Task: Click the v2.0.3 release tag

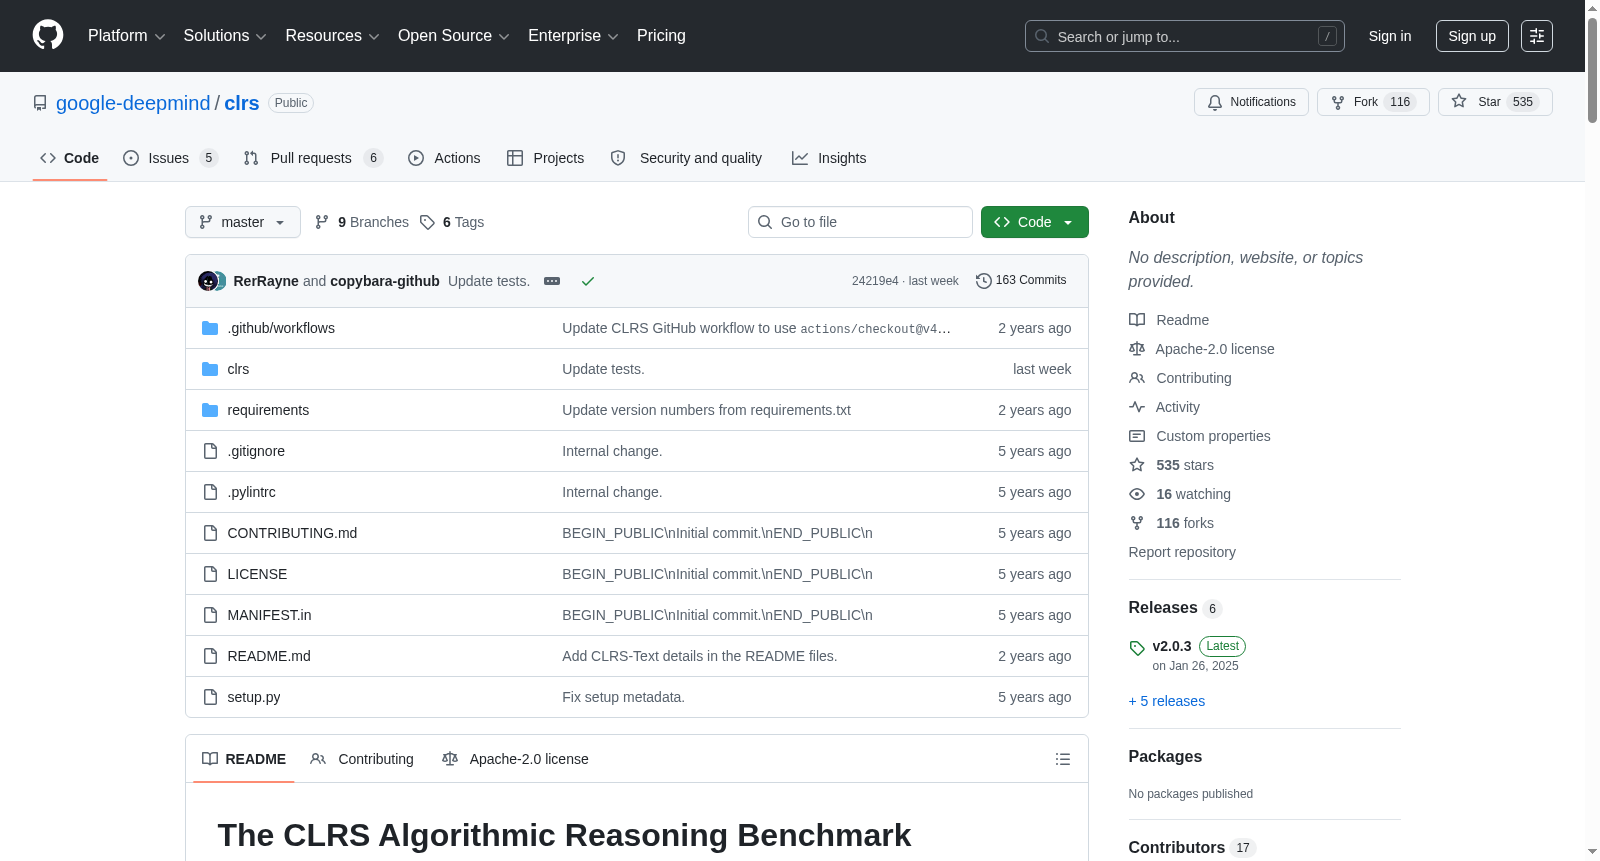Action: [x=1172, y=646]
